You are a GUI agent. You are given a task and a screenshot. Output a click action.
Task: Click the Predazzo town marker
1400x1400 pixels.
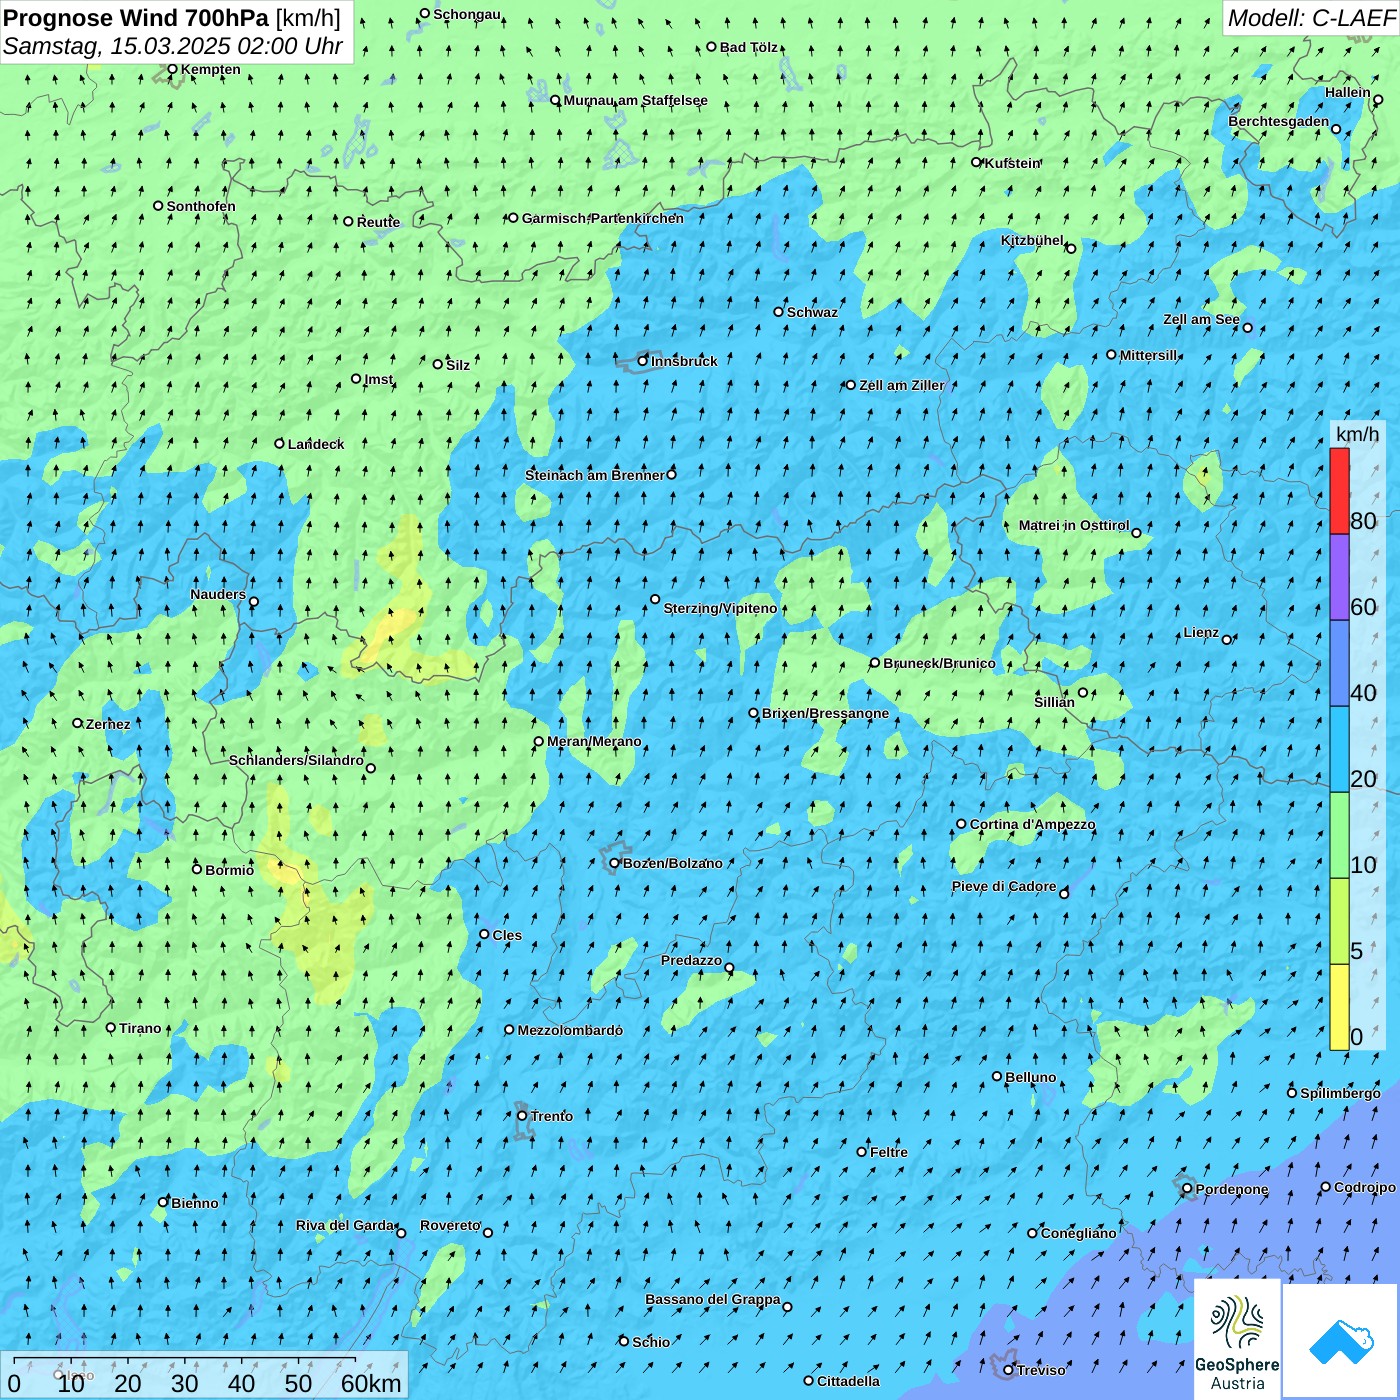tap(729, 967)
